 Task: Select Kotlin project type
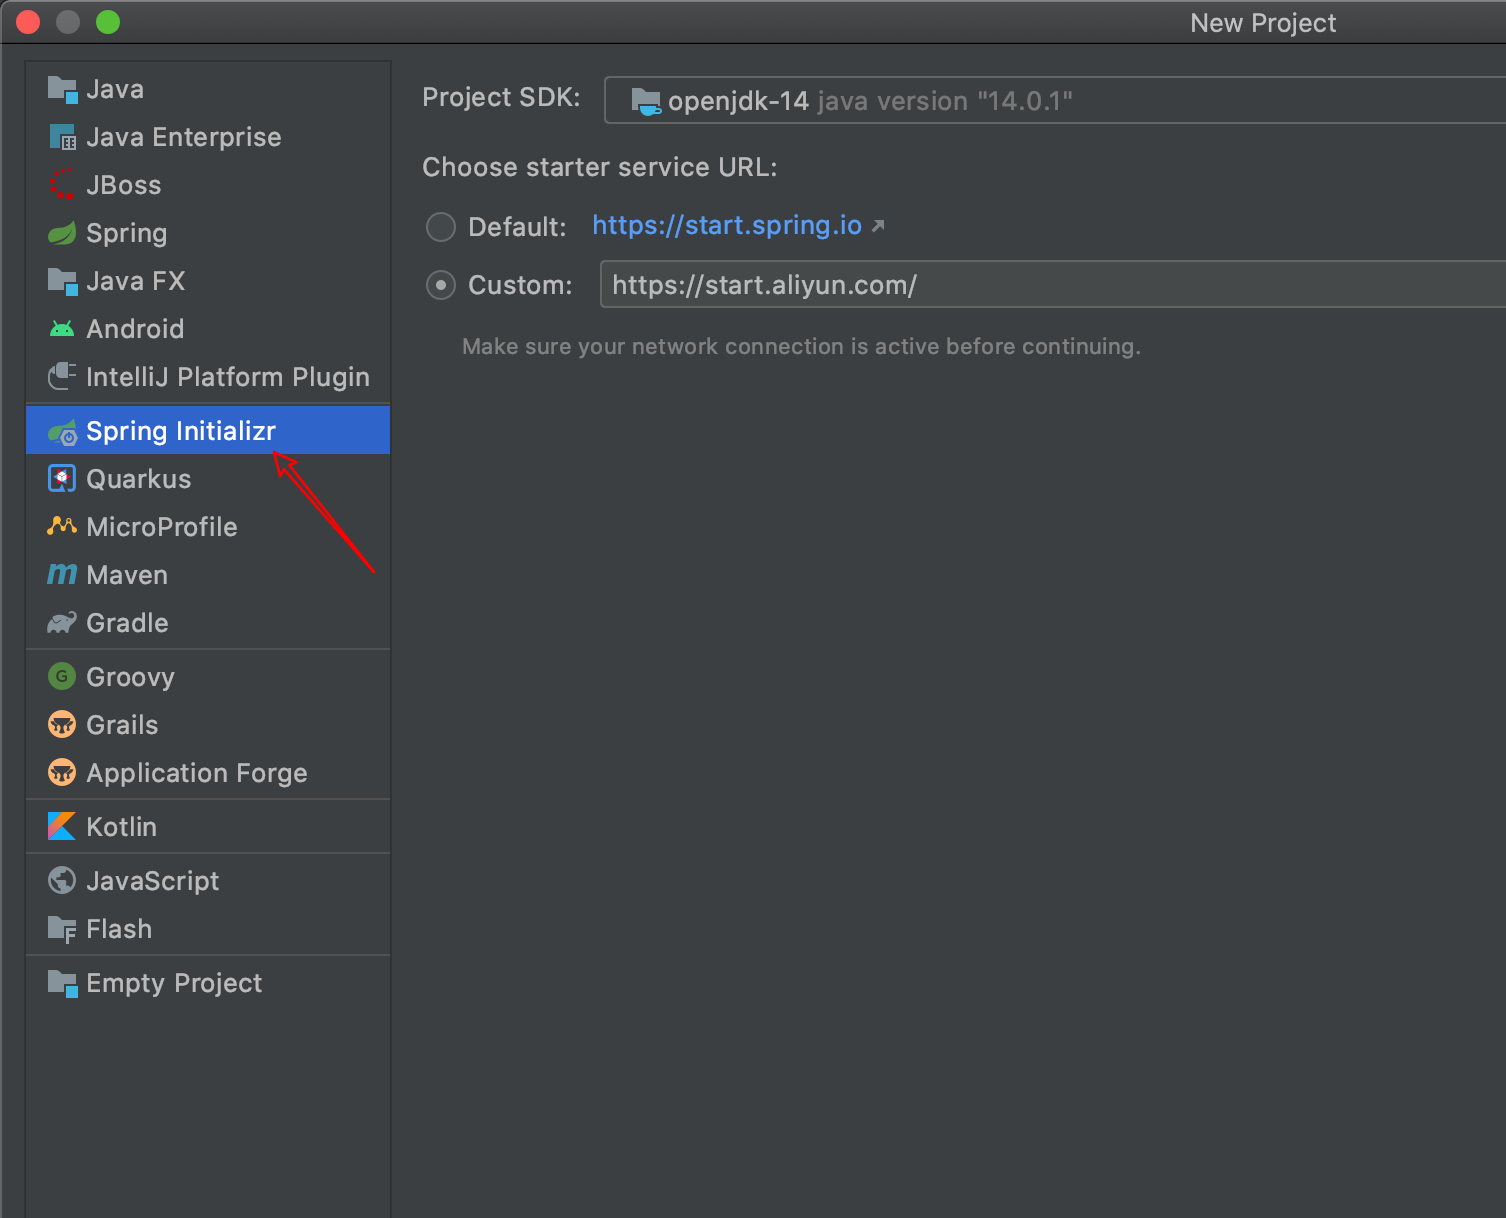pyautogui.click(x=208, y=827)
